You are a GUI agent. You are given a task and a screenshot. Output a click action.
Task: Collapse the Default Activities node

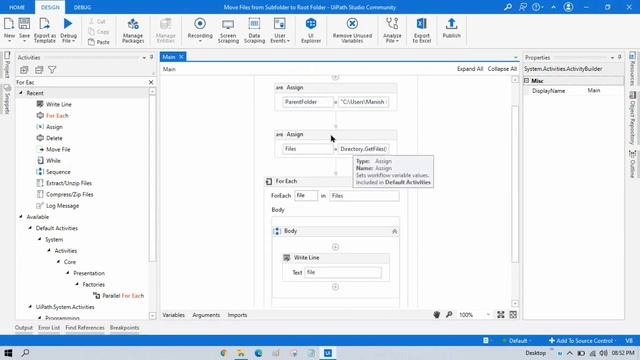tap(30, 228)
